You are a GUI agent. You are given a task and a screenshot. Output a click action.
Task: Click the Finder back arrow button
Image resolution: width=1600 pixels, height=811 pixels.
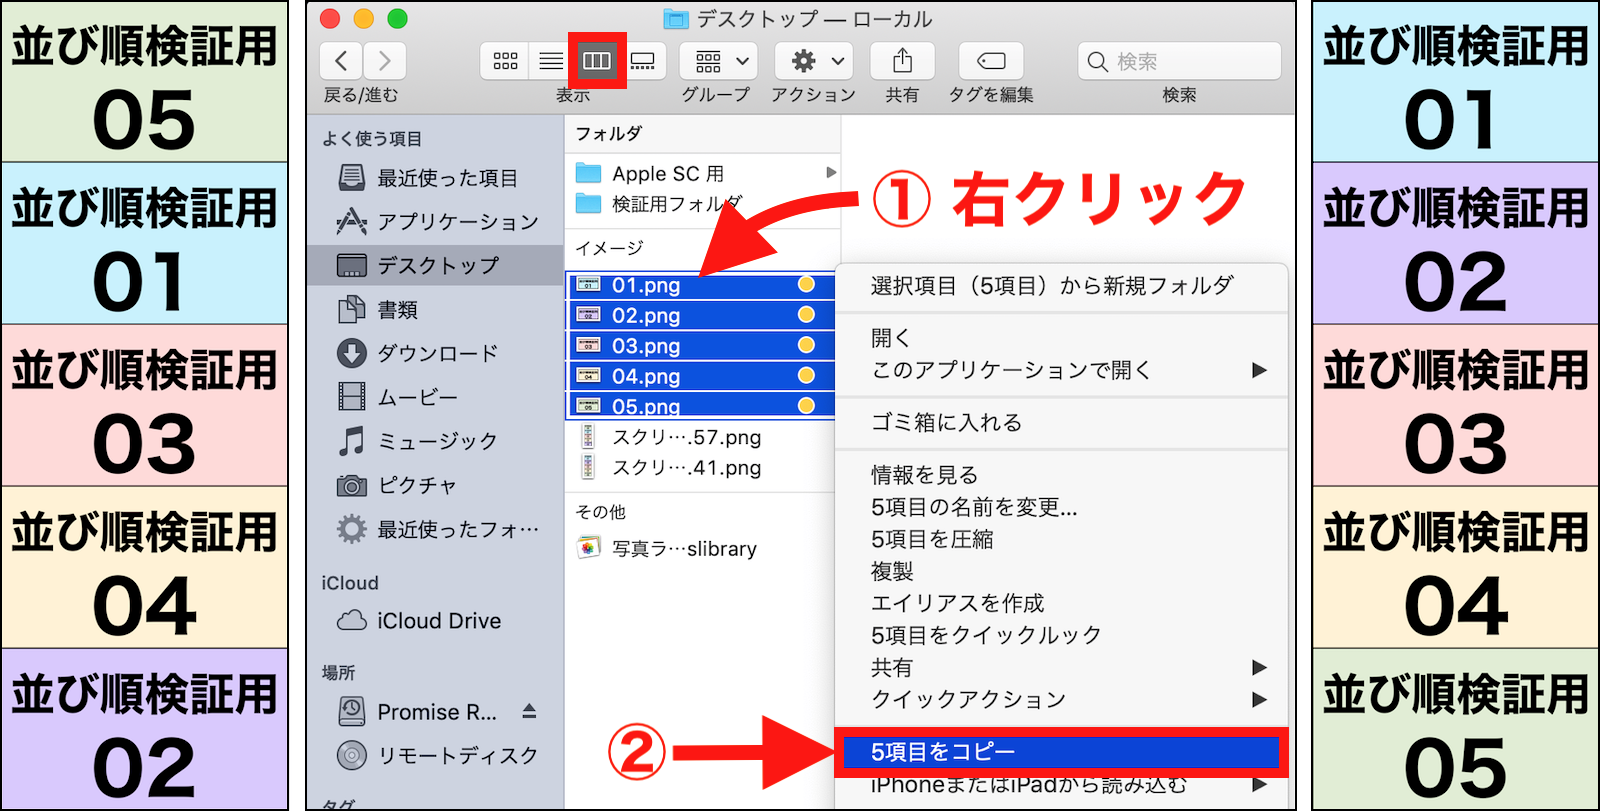coord(341,61)
